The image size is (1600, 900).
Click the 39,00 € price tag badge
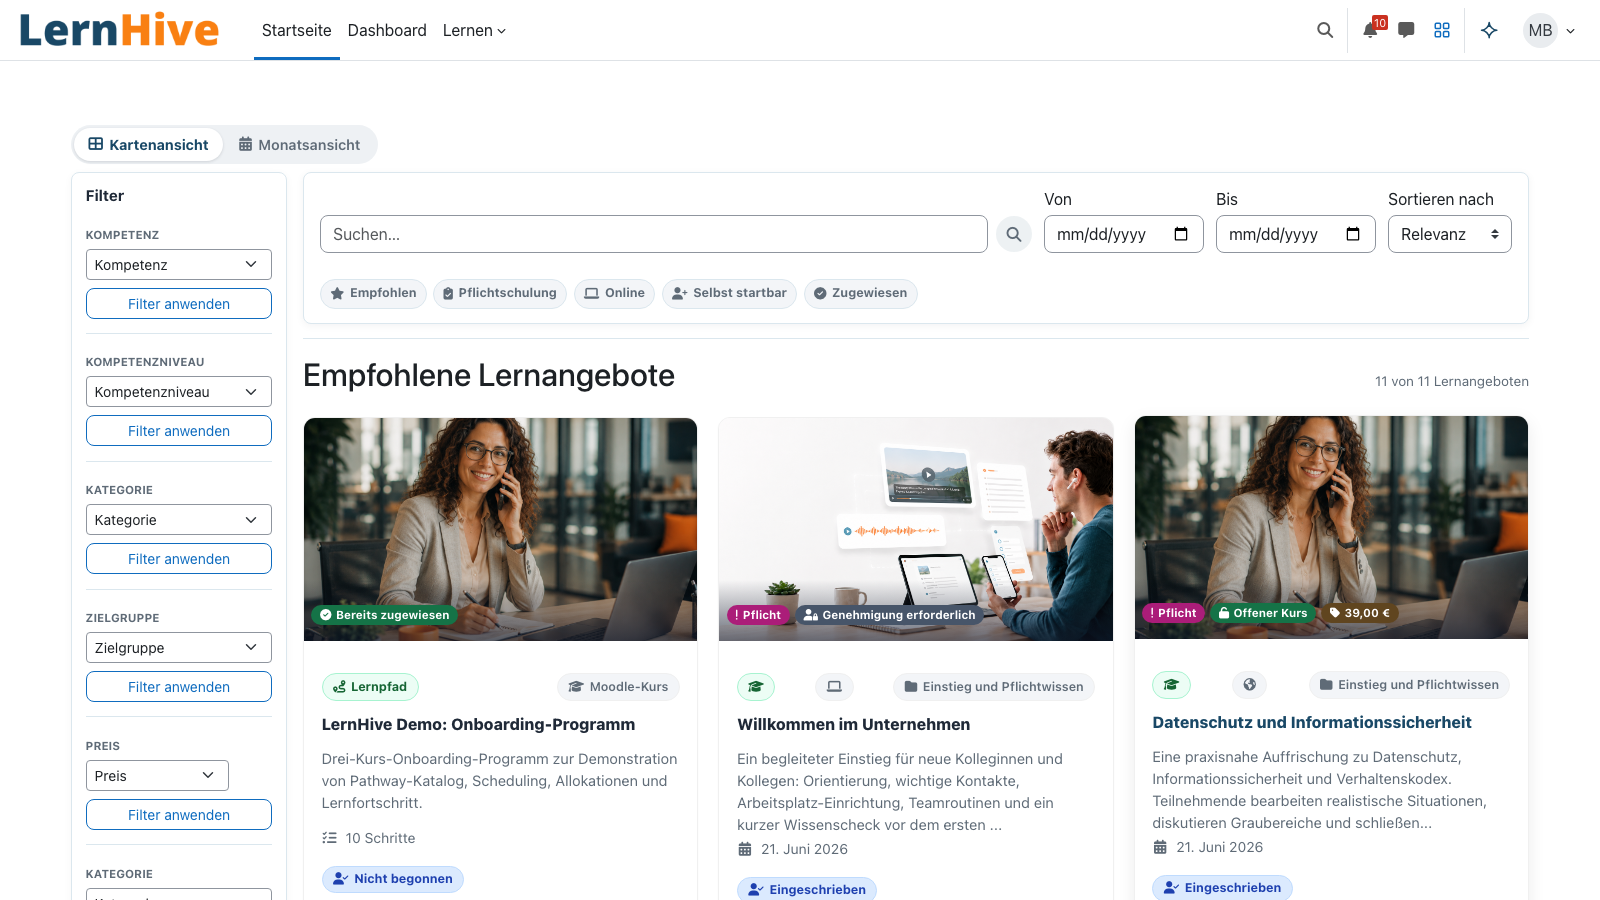(1359, 613)
